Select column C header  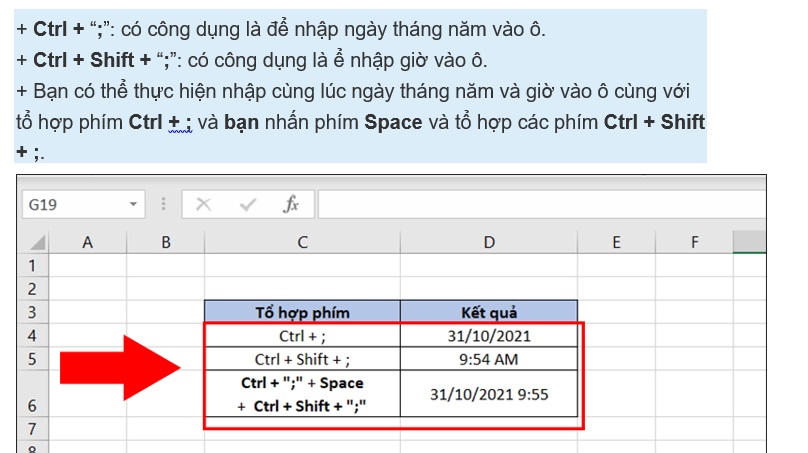coord(302,243)
